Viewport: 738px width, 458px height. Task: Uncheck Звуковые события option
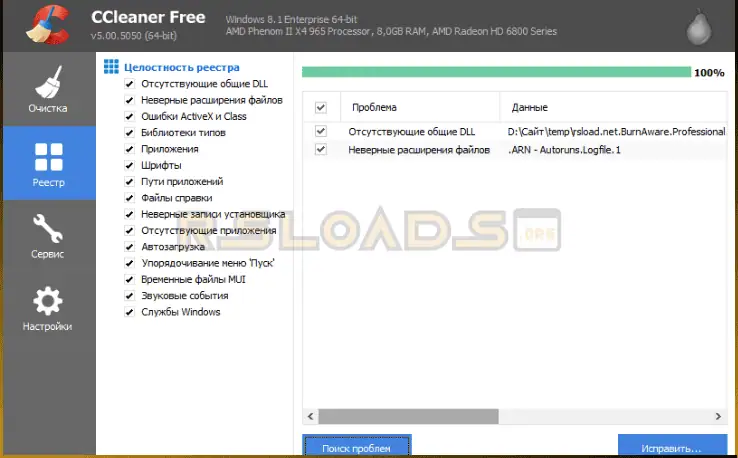click(x=129, y=296)
